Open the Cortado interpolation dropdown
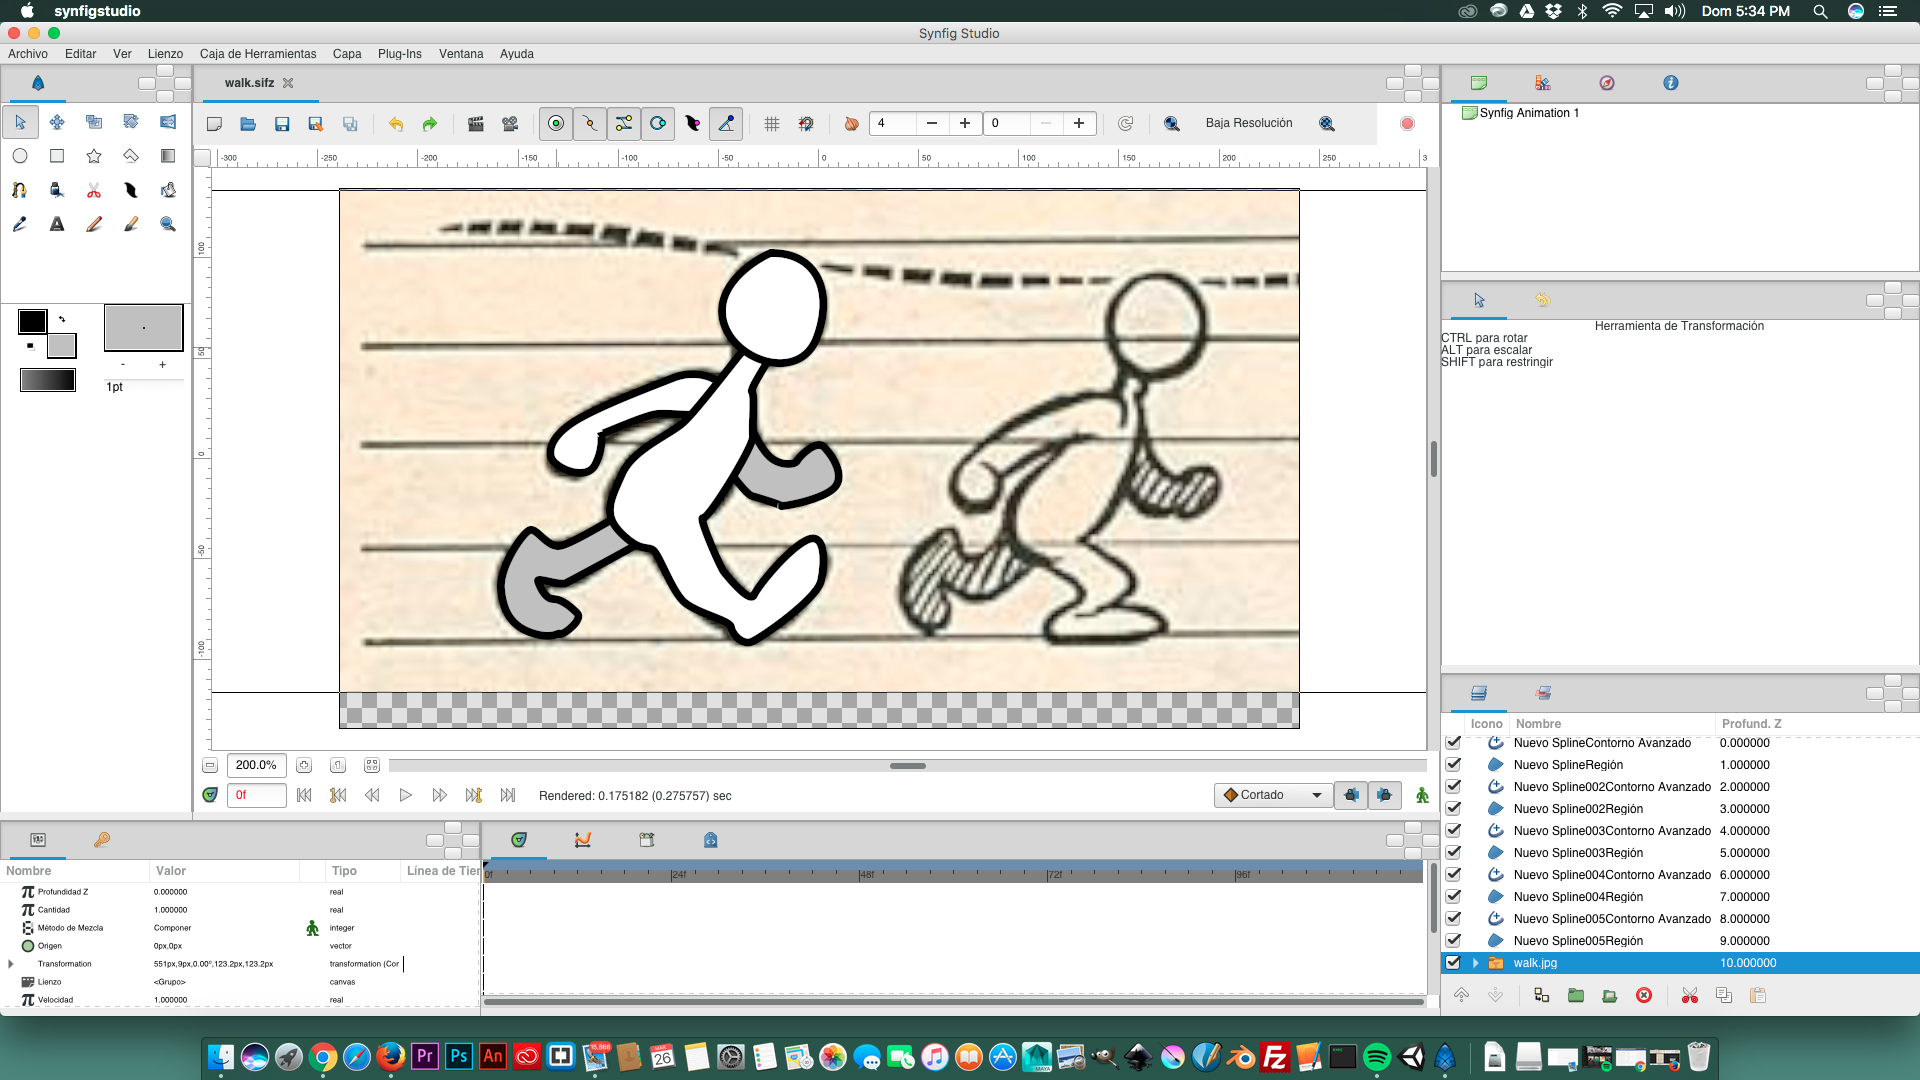Image resolution: width=1920 pixels, height=1080 pixels. pos(1273,795)
